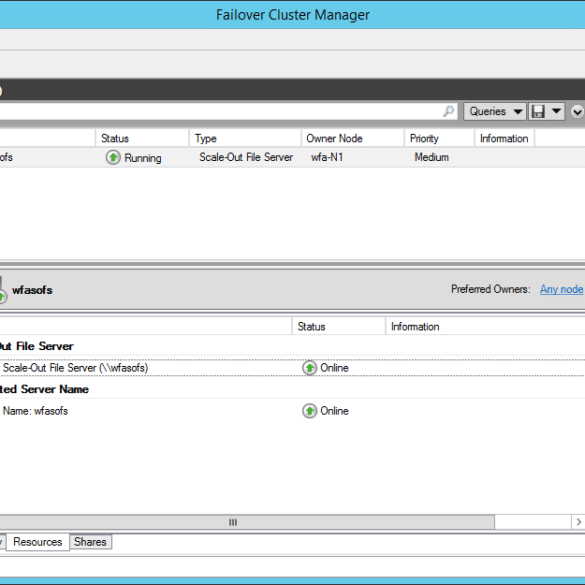Screen dimensions: 585x585
Task: Open the Any node preferred owners link
Action: [x=561, y=289]
